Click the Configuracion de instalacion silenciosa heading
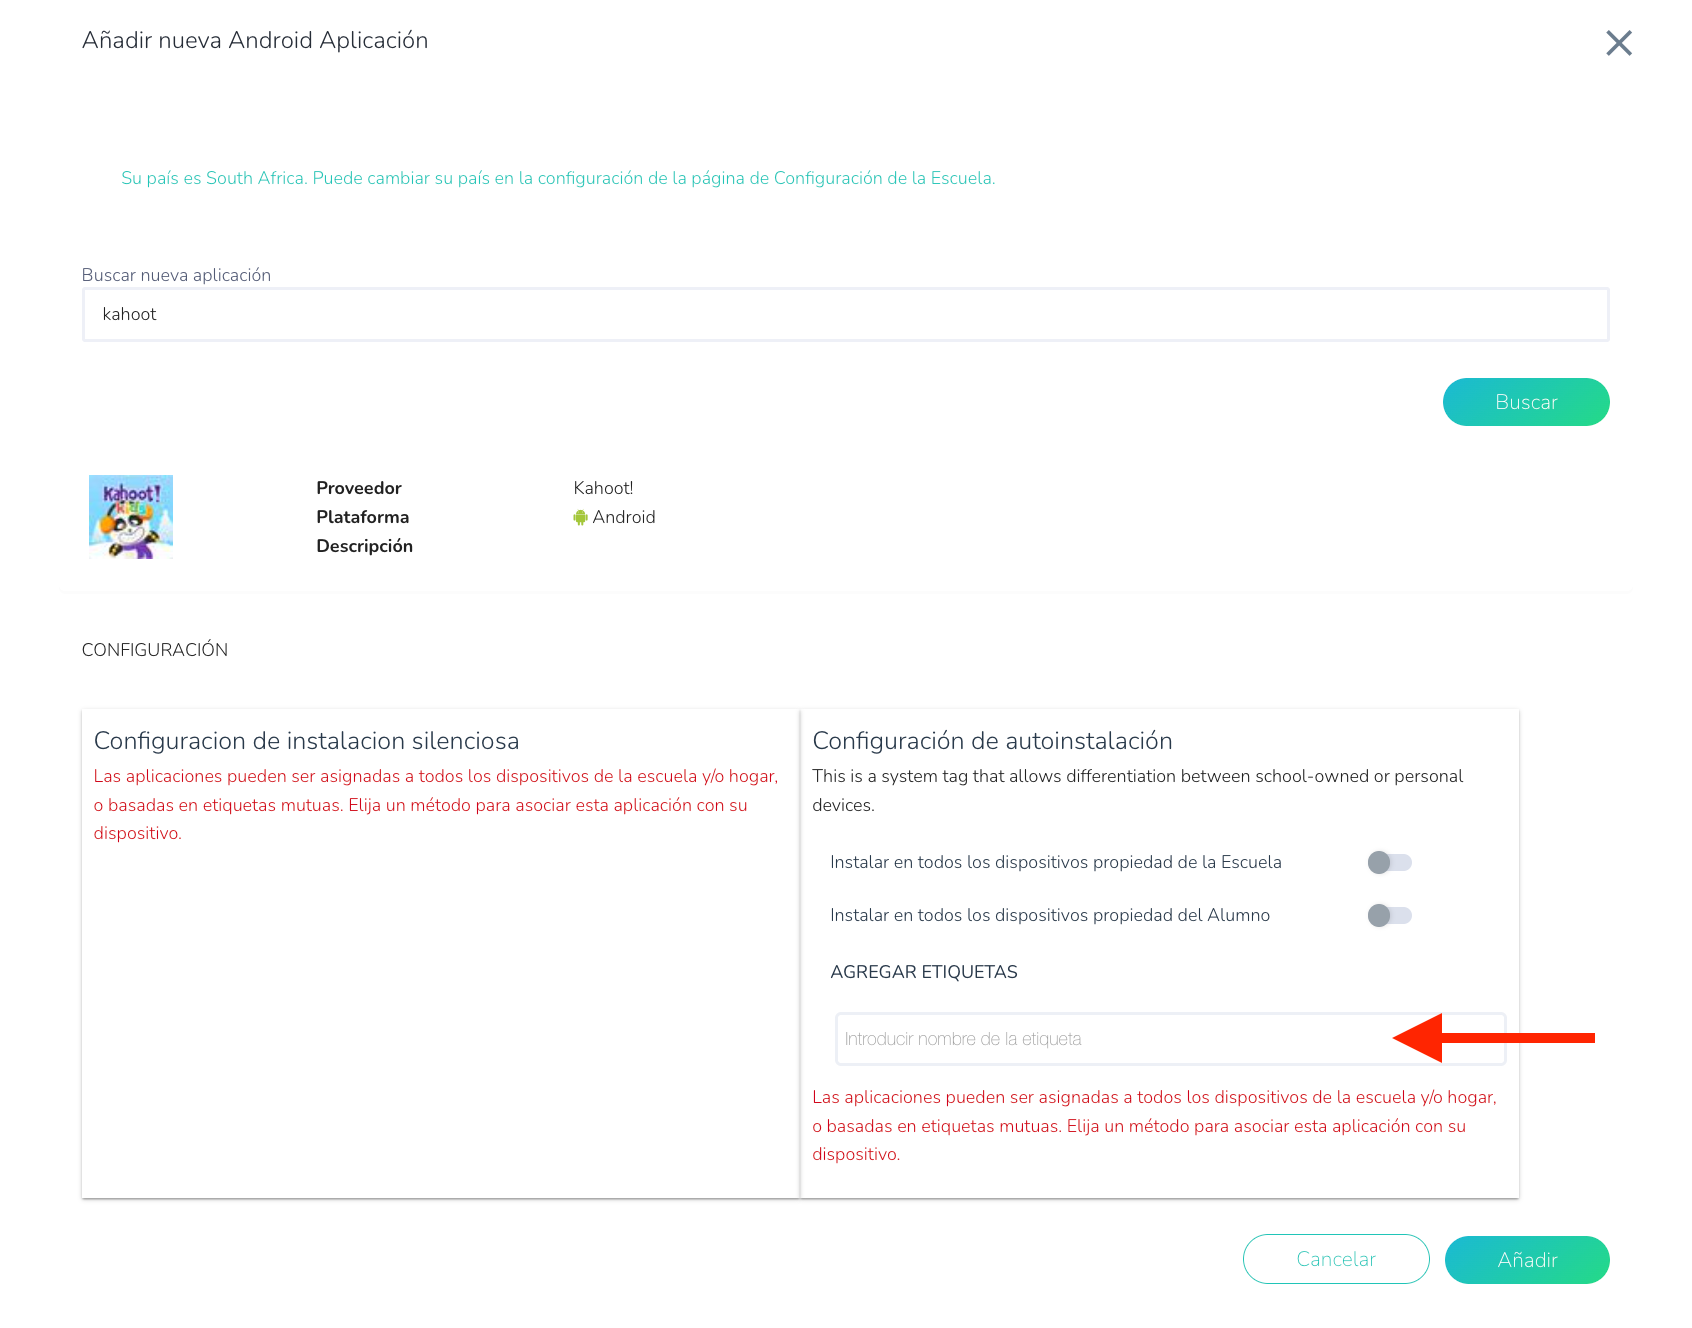This screenshot has width=1692, height=1328. (306, 741)
